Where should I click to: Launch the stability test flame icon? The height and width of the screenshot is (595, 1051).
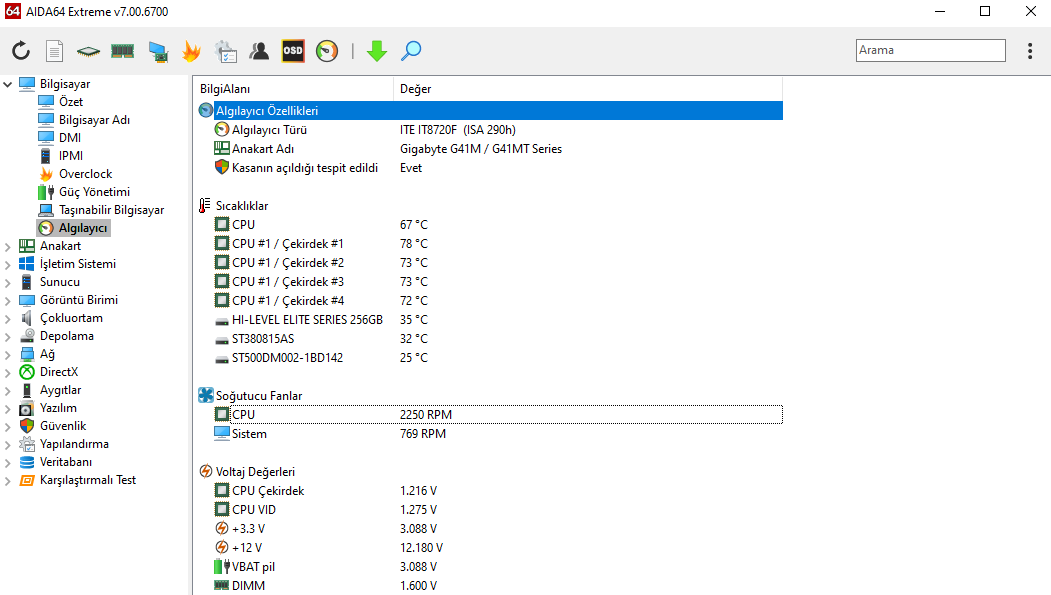pos(191,51)
